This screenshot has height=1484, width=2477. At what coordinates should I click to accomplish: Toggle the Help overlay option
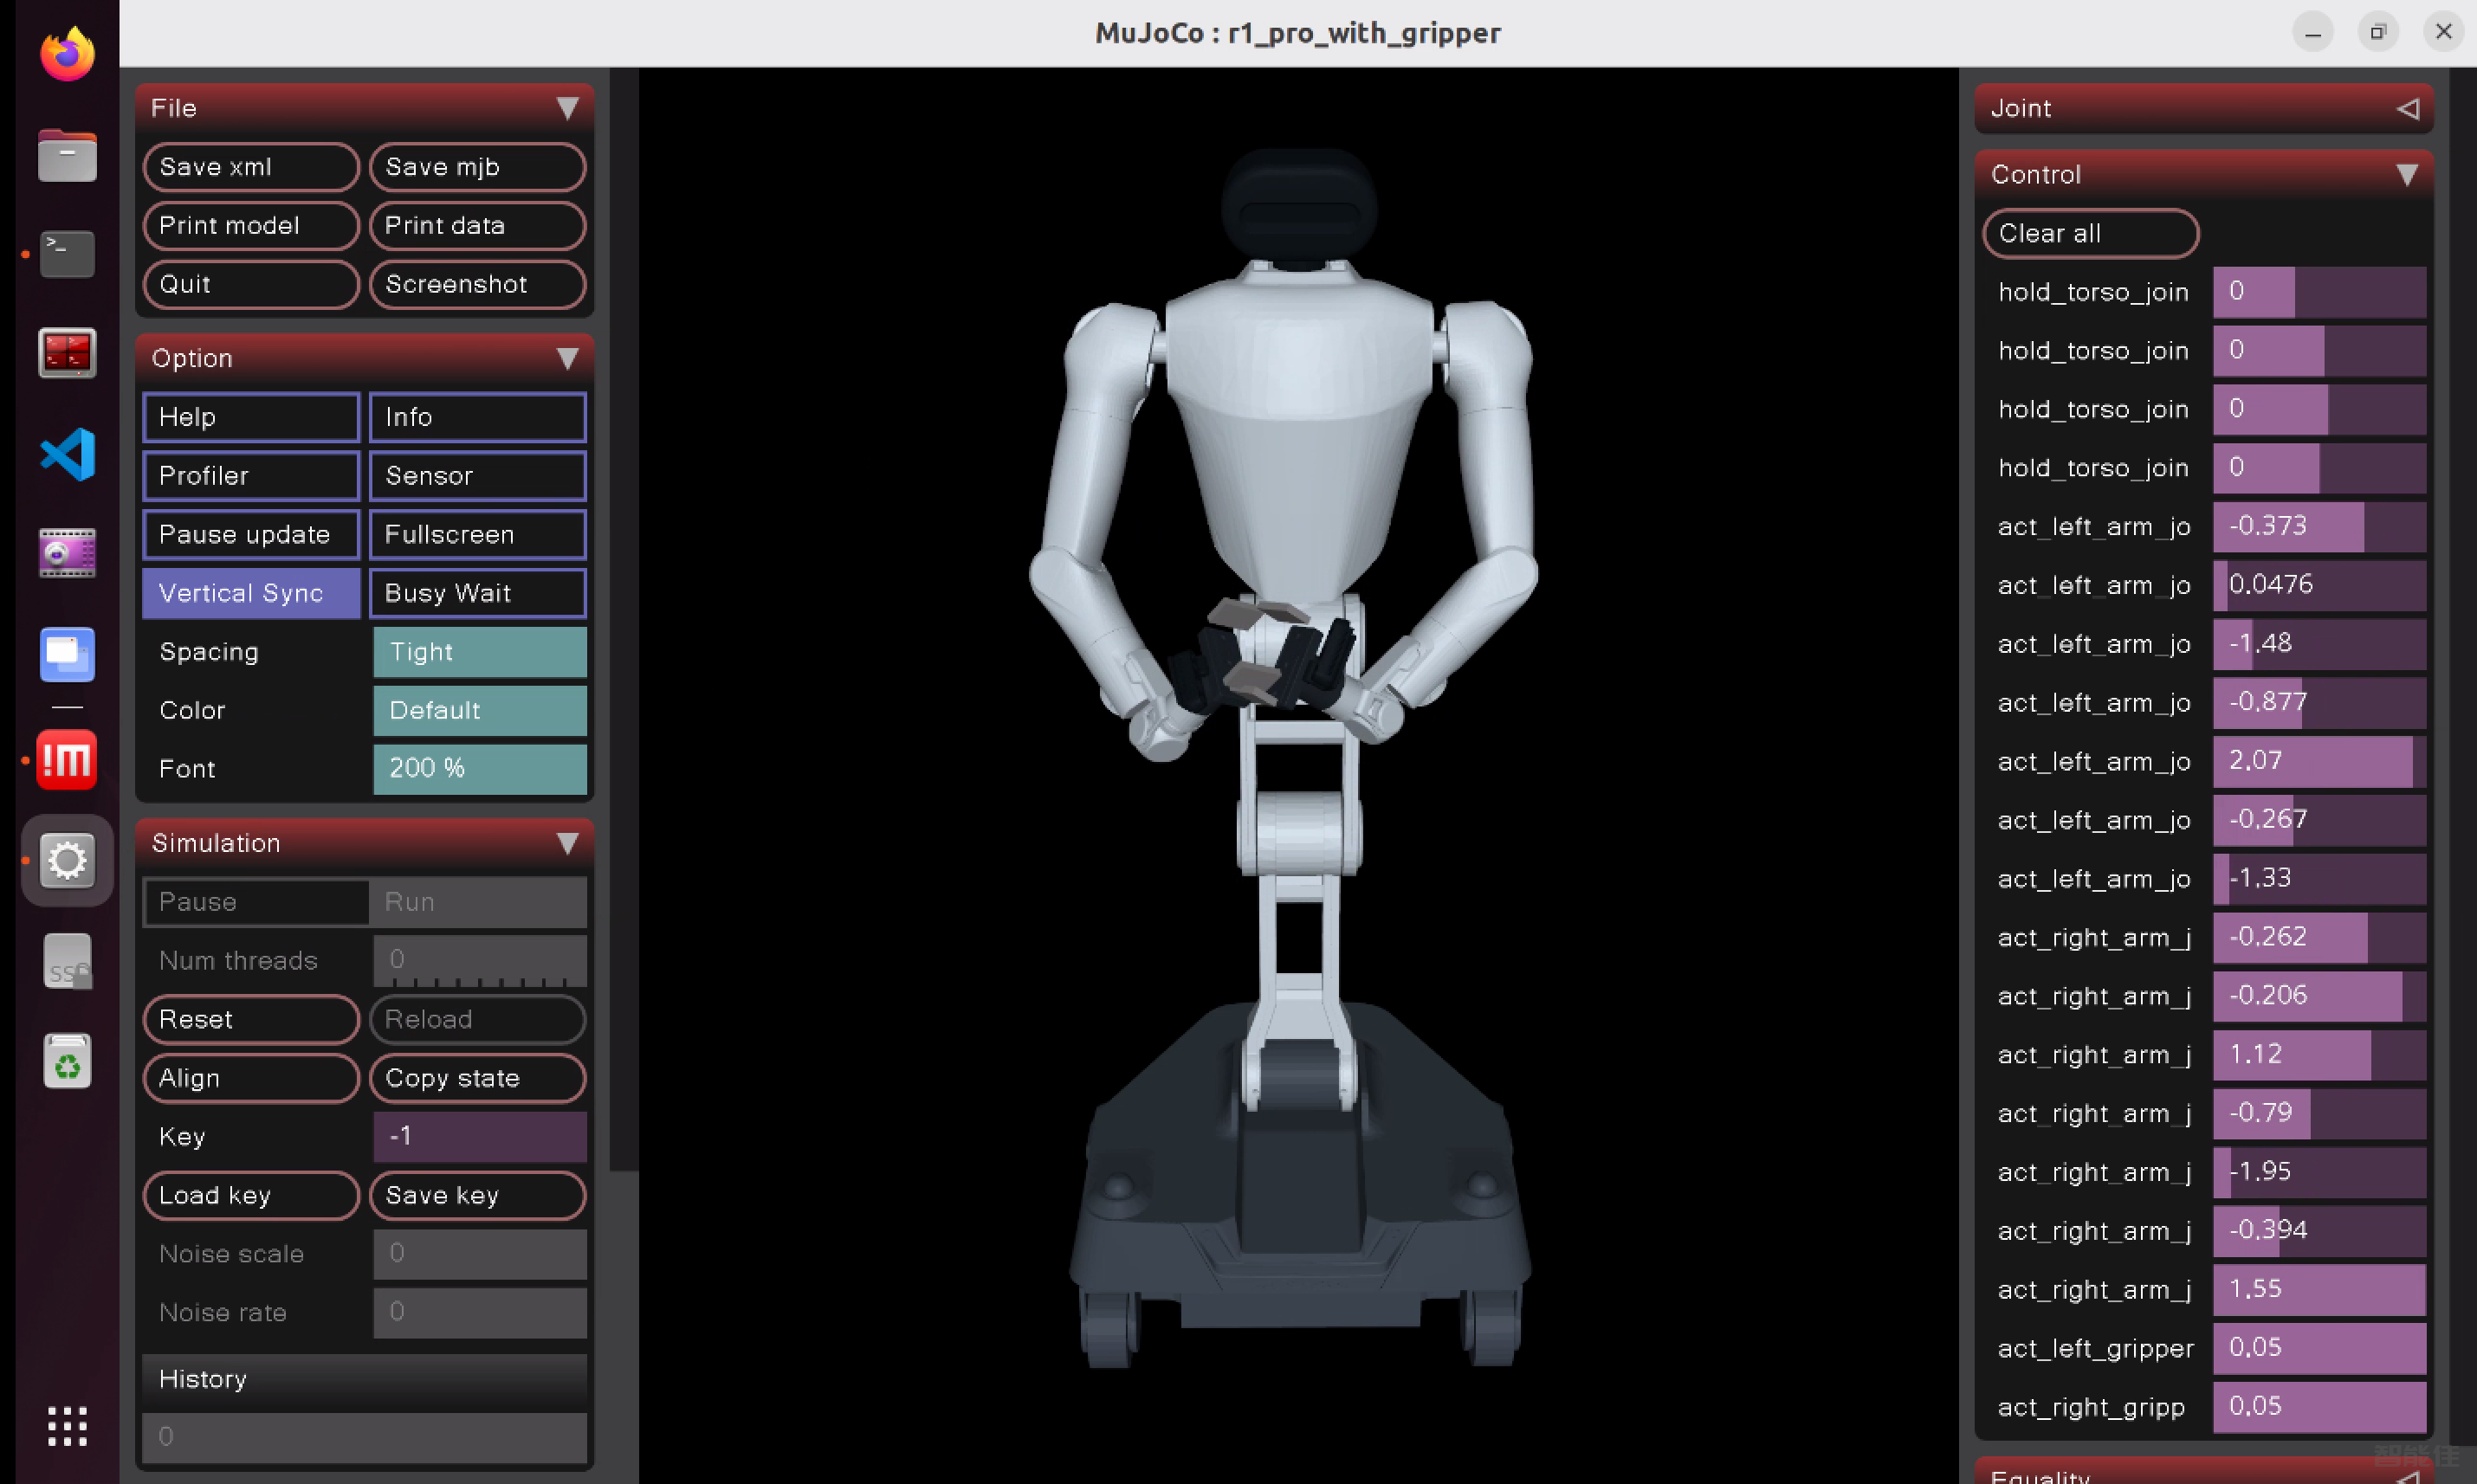coord(251,417)
